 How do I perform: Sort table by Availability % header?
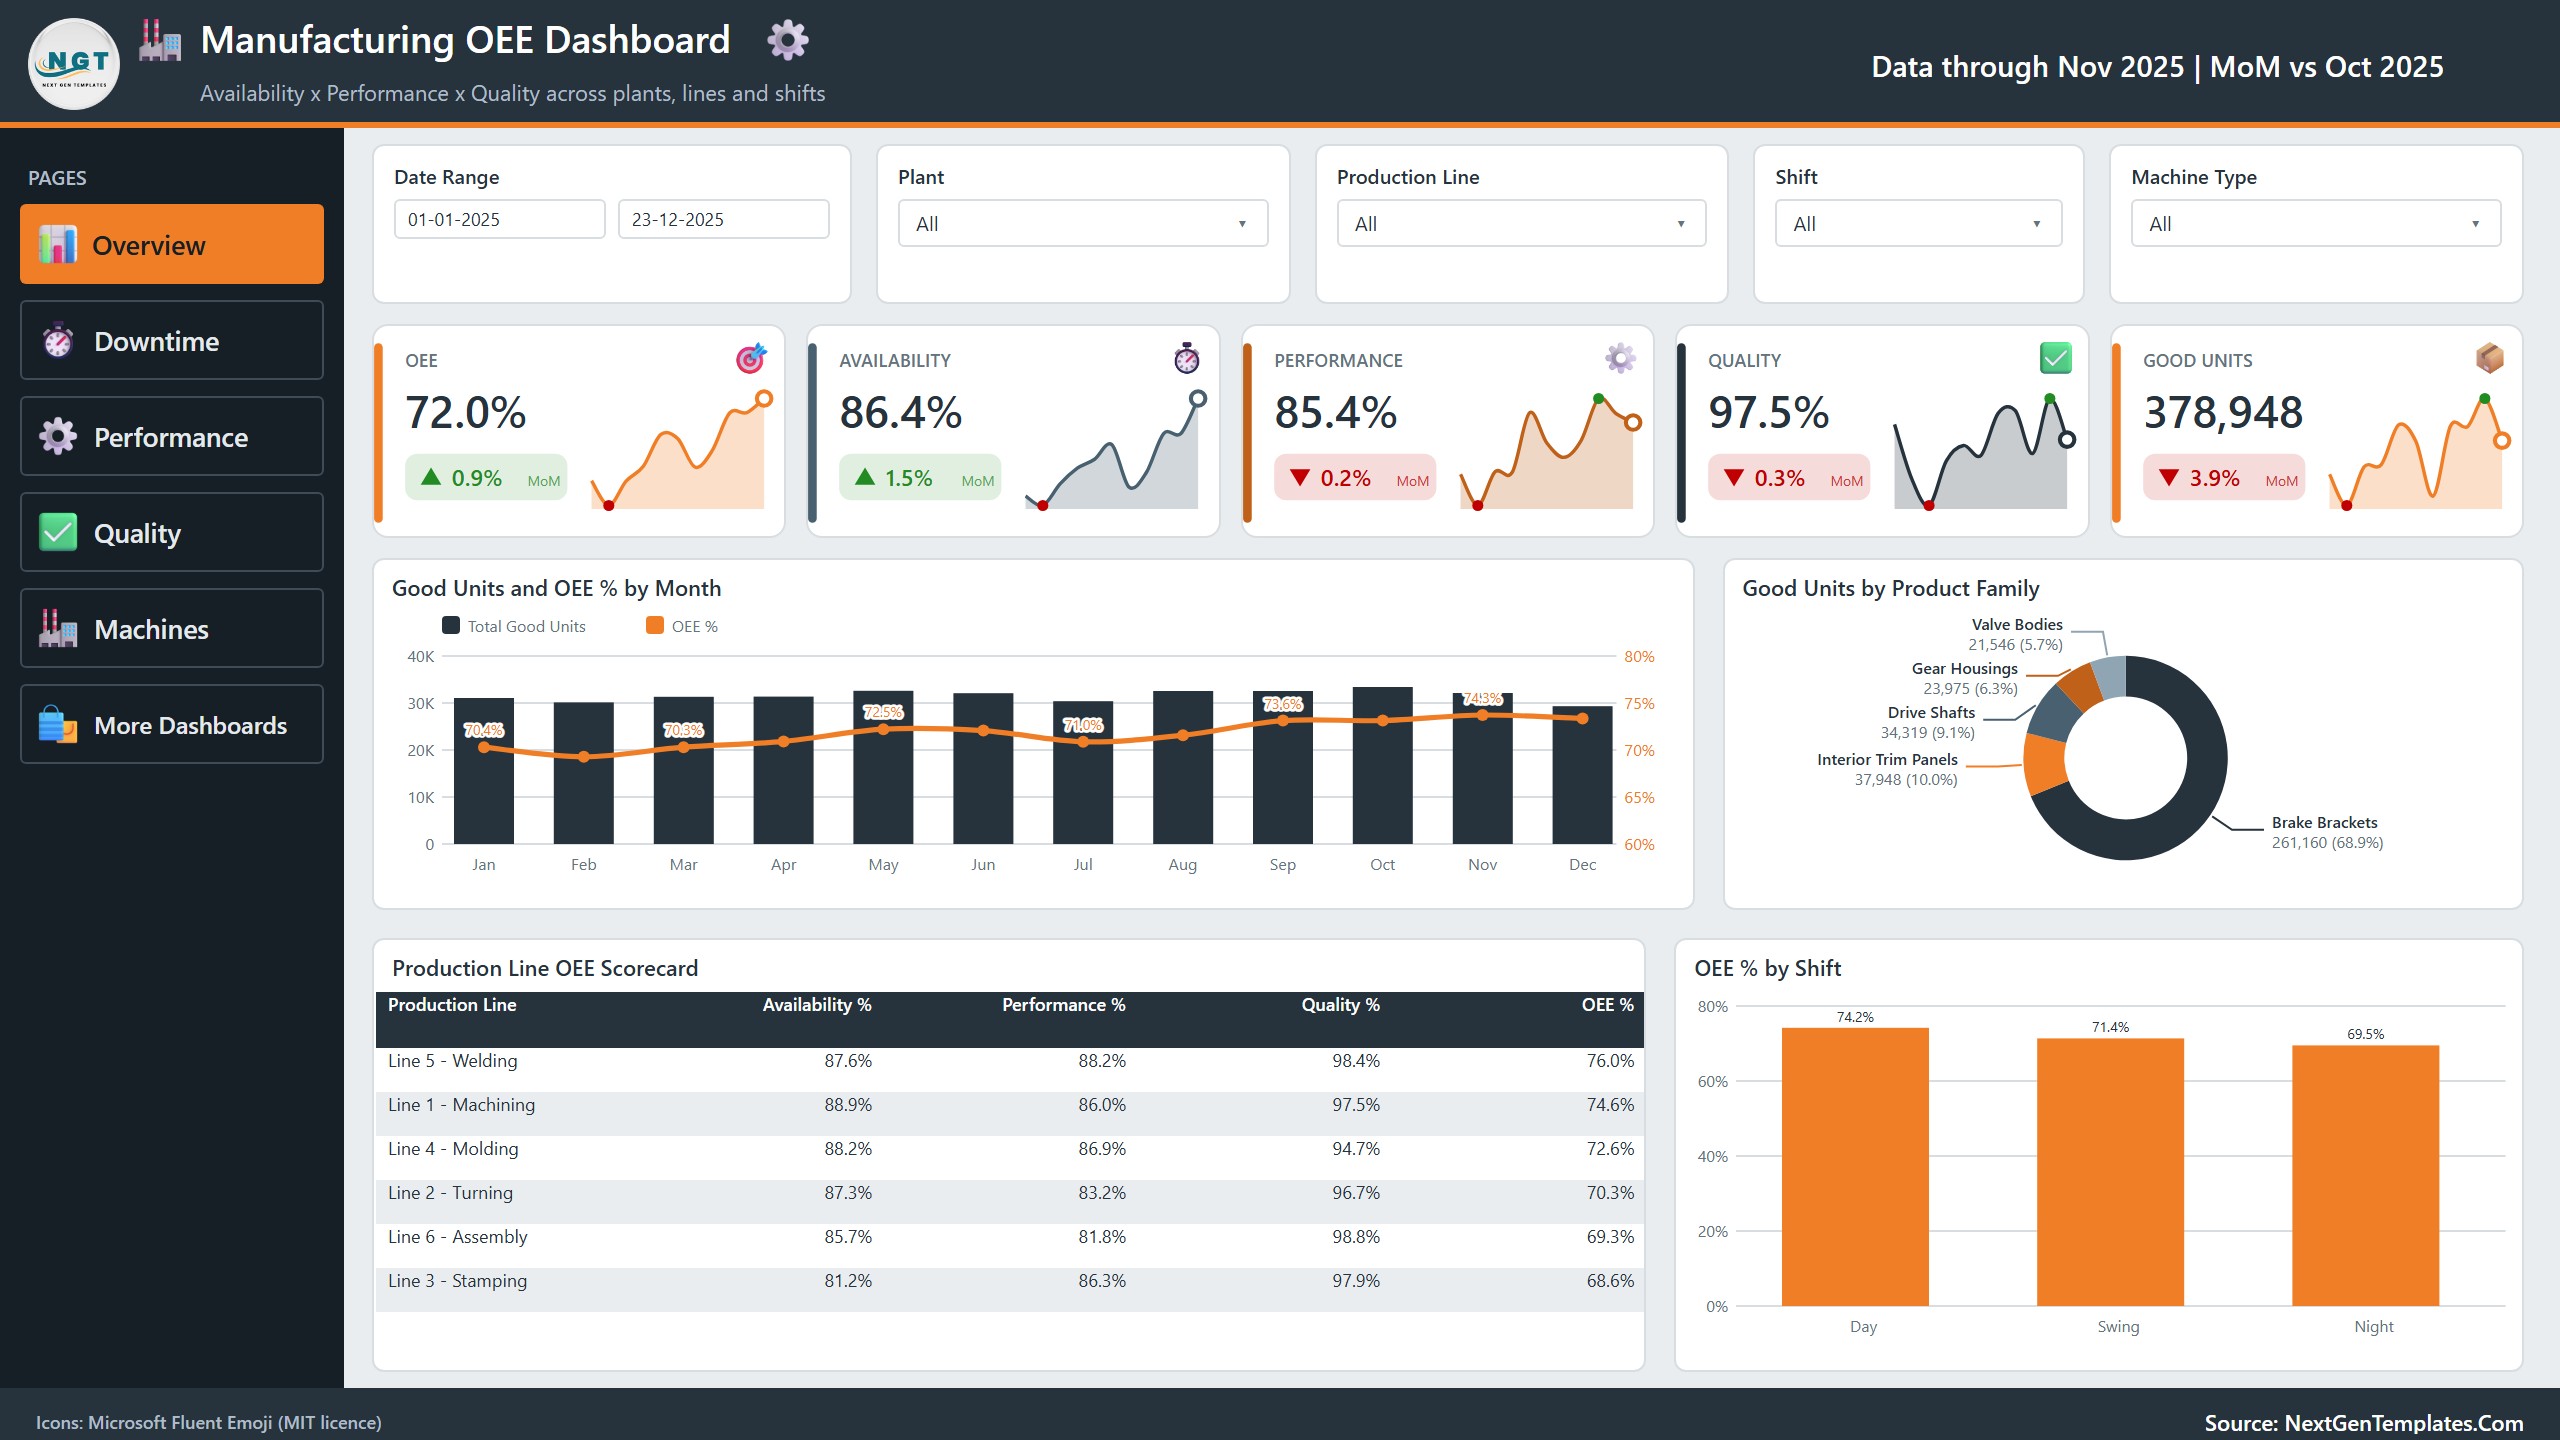[x=816, y=1005]
